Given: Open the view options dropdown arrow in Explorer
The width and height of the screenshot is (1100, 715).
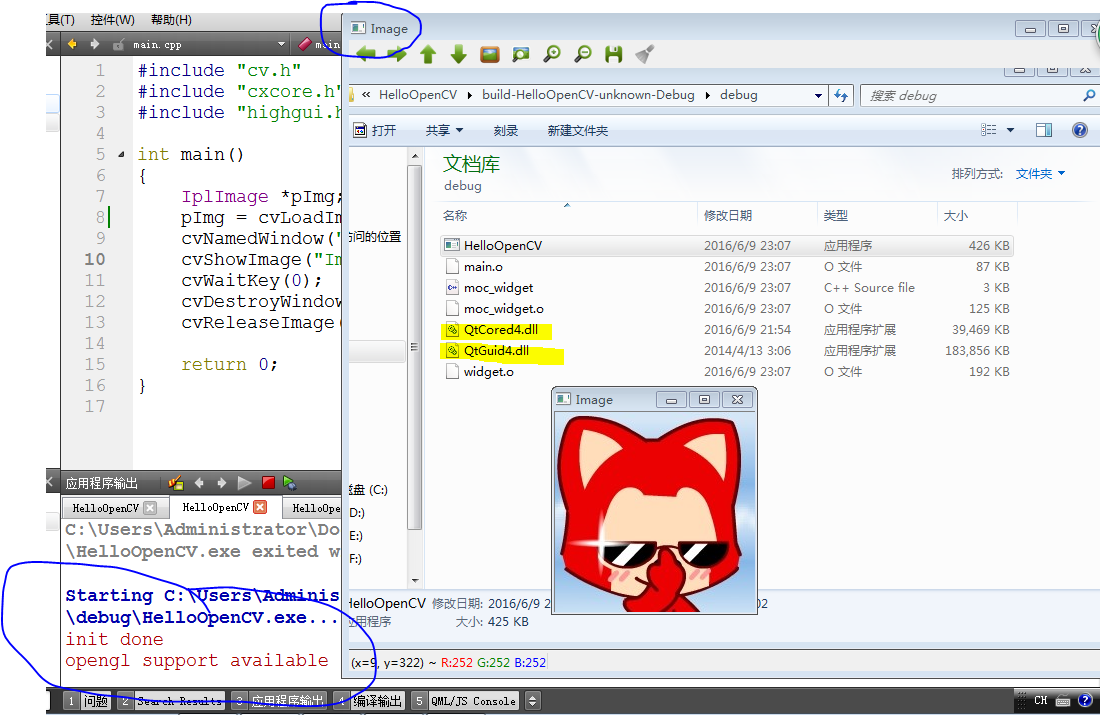Looking at the screenshot, I should click(x=1010, y=130).
